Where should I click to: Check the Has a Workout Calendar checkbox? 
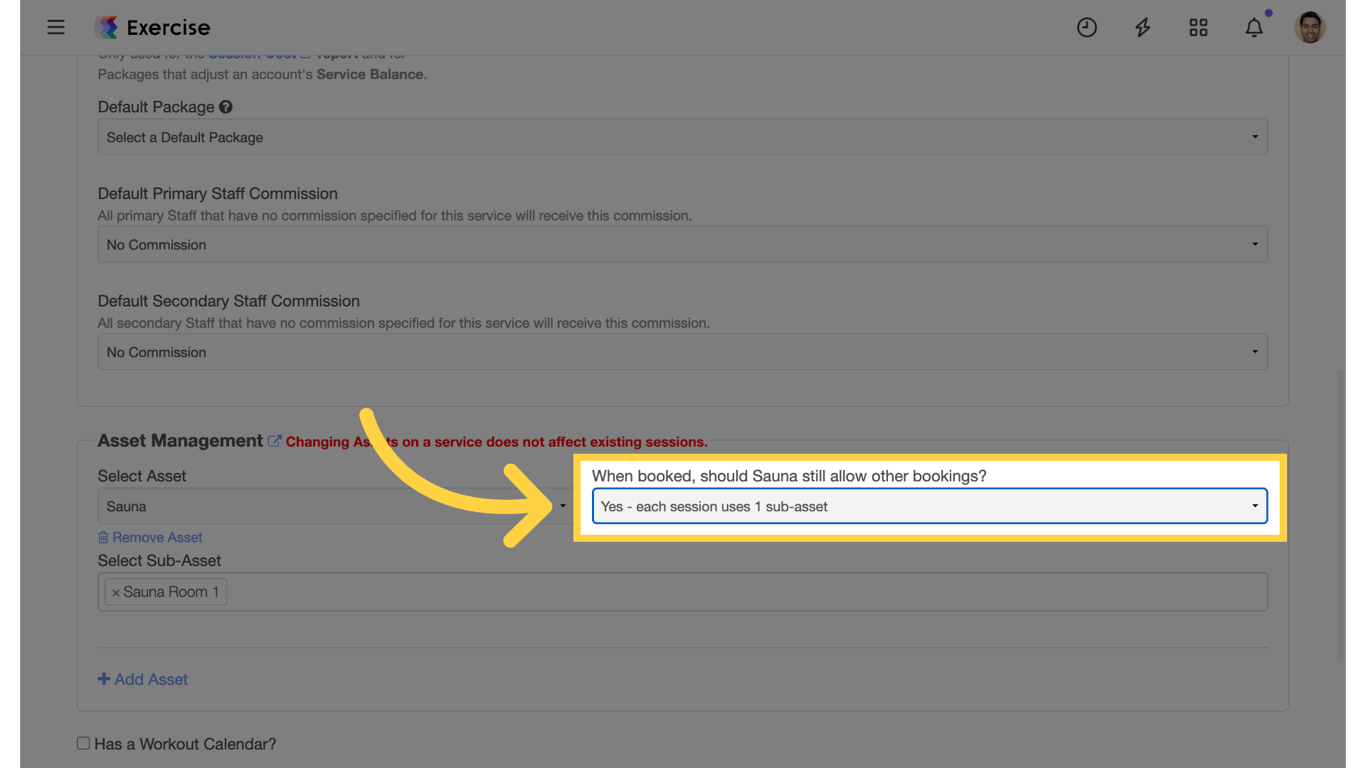tap(83, 742)
